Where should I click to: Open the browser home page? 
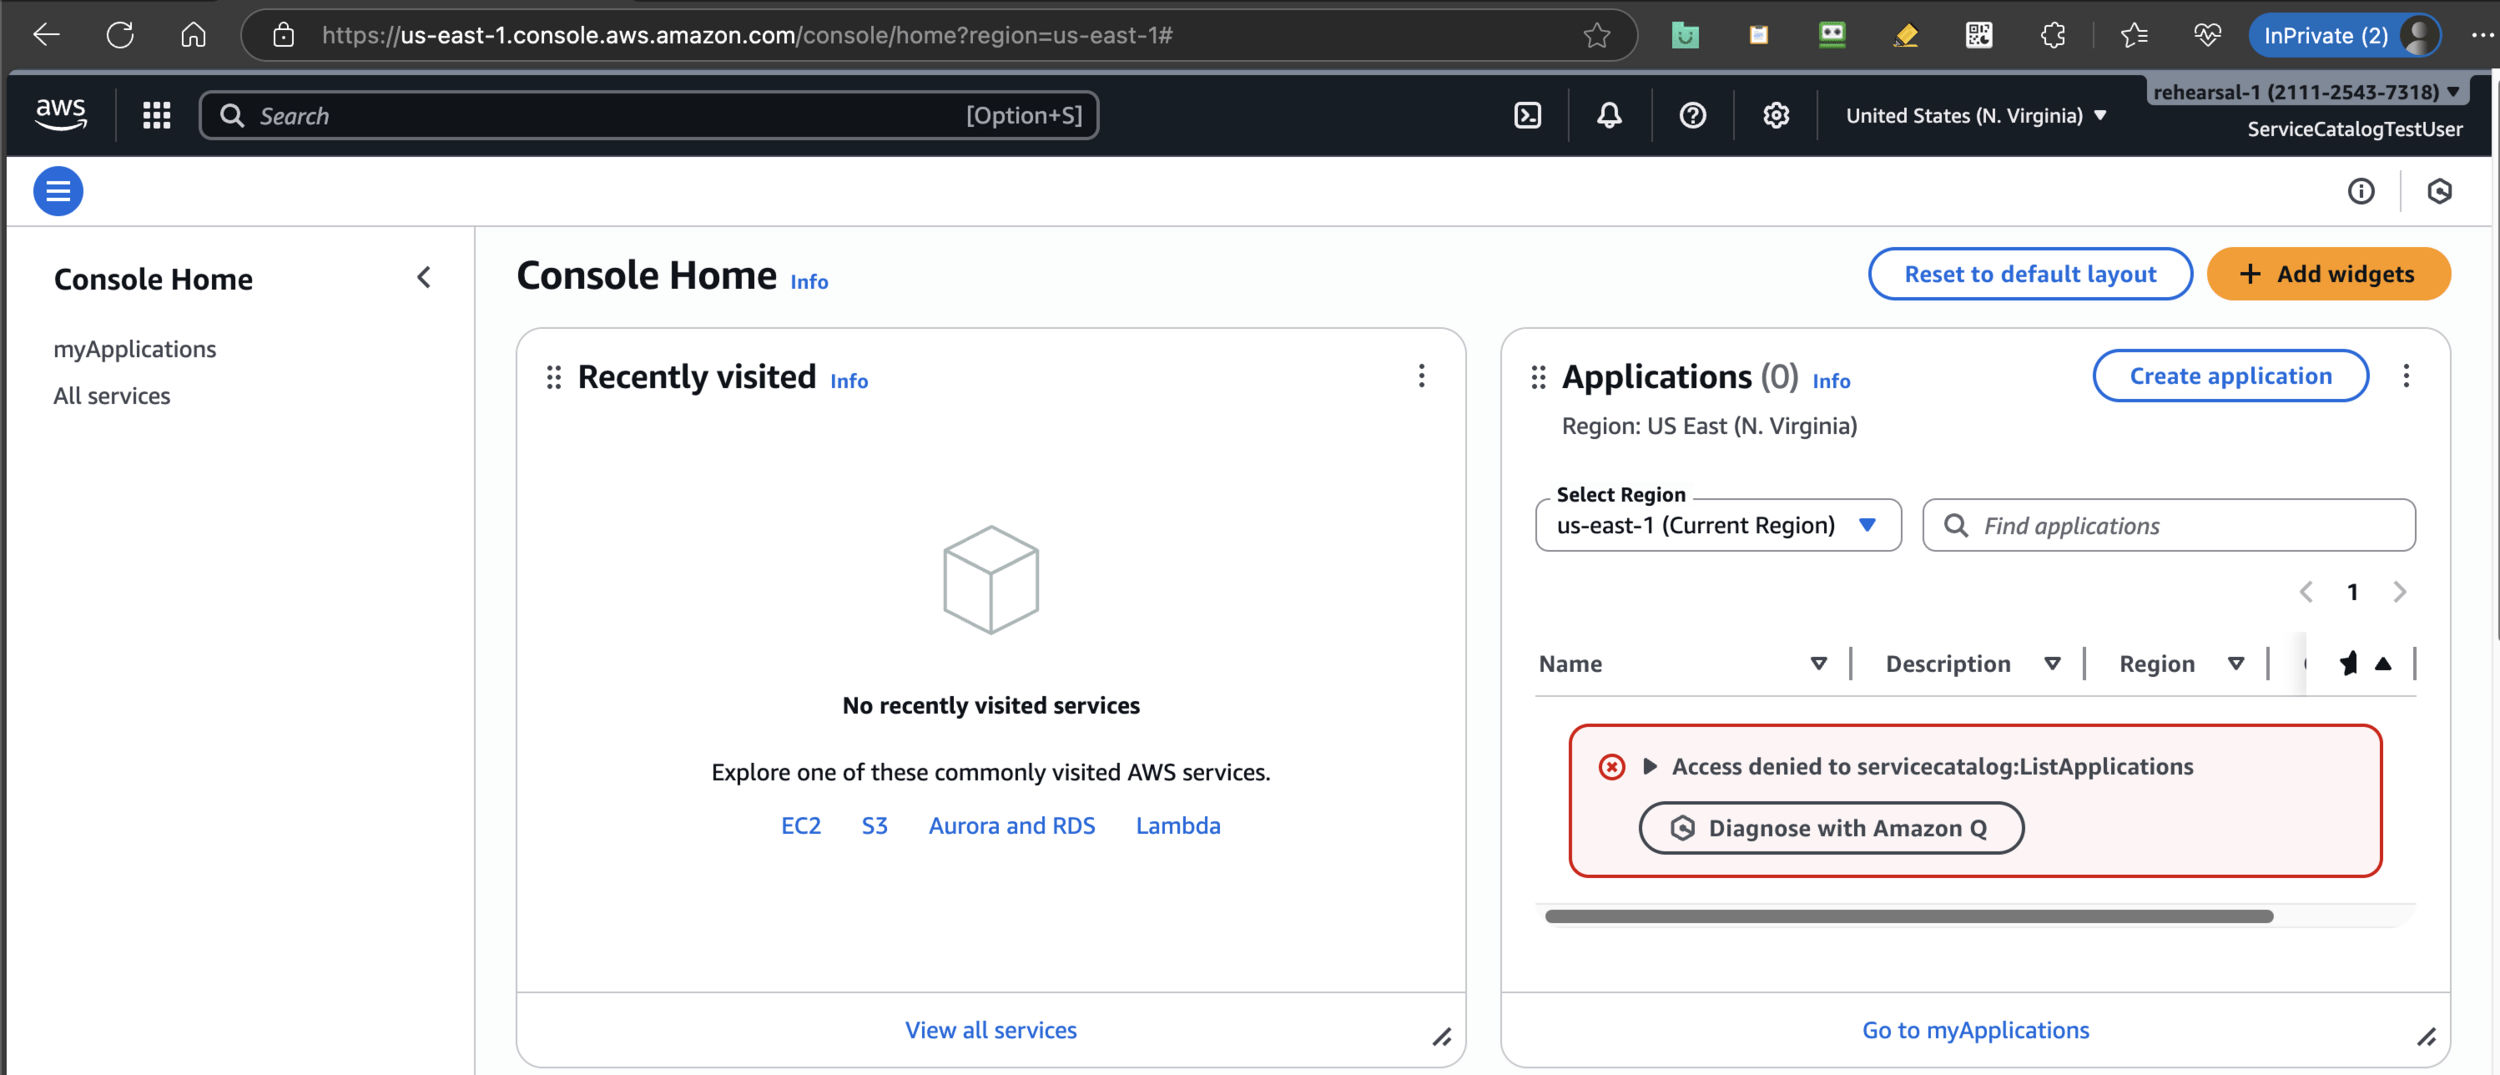[x=193, y=35]
